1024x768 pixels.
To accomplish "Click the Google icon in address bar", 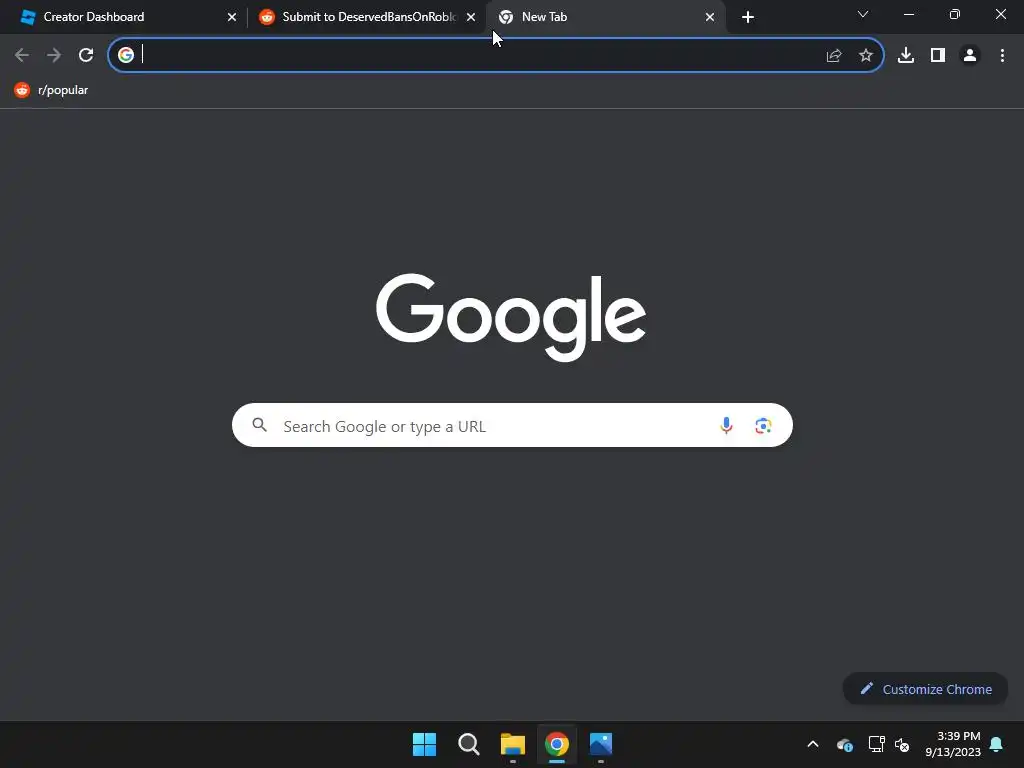I will pyautogui.click(x=126, y=55).
